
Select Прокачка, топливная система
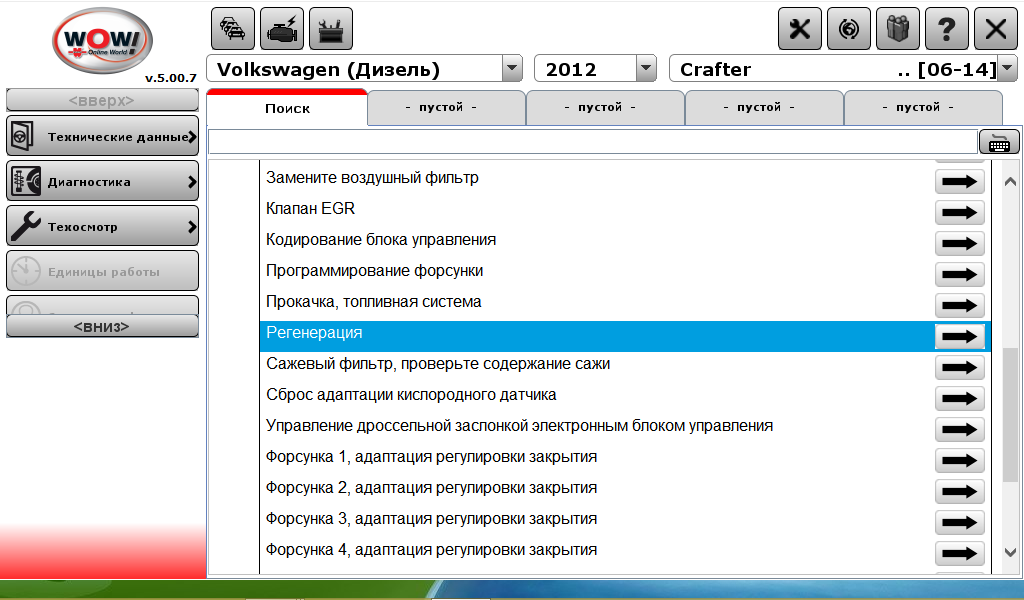(374, 302)
